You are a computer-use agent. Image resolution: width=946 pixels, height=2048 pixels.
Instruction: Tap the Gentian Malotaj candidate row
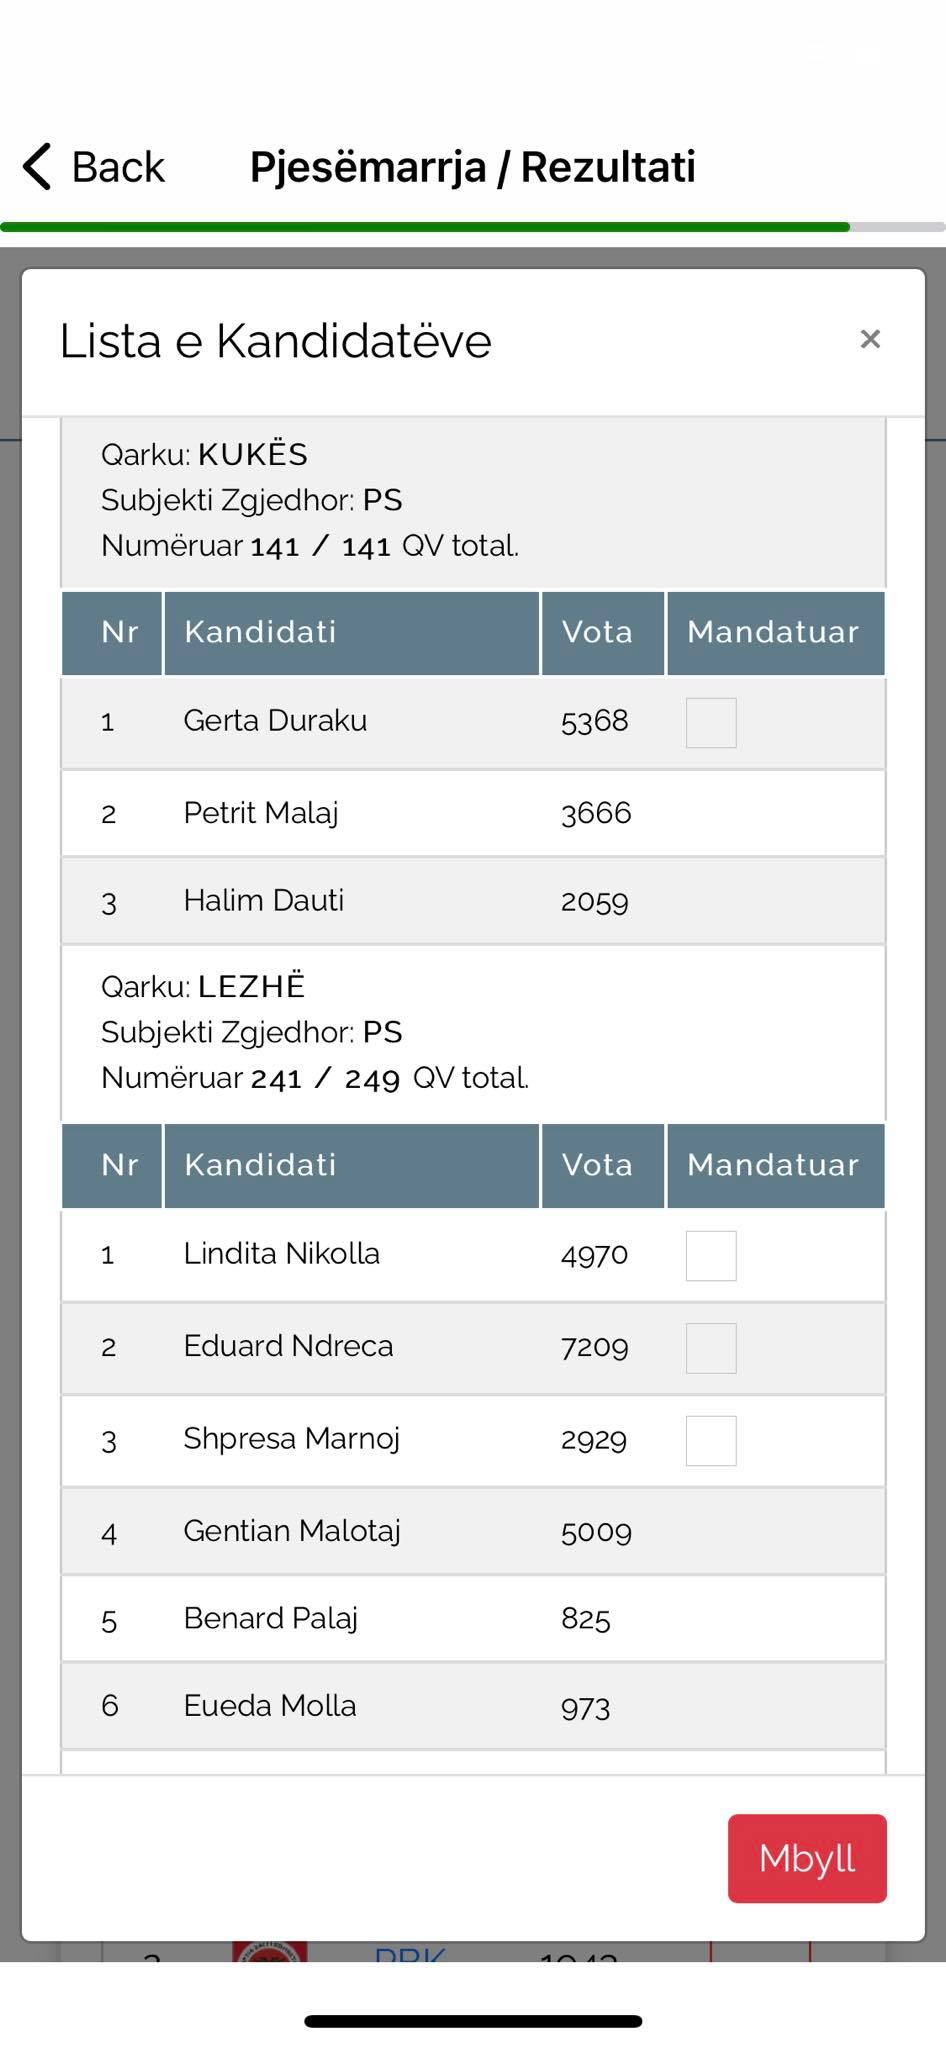472,1531
